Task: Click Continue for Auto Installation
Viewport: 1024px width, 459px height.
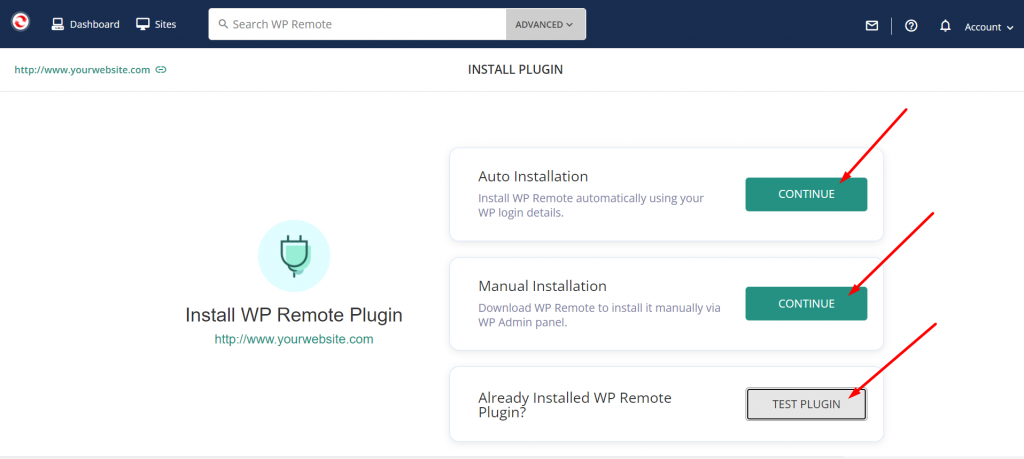Action: 806,194
